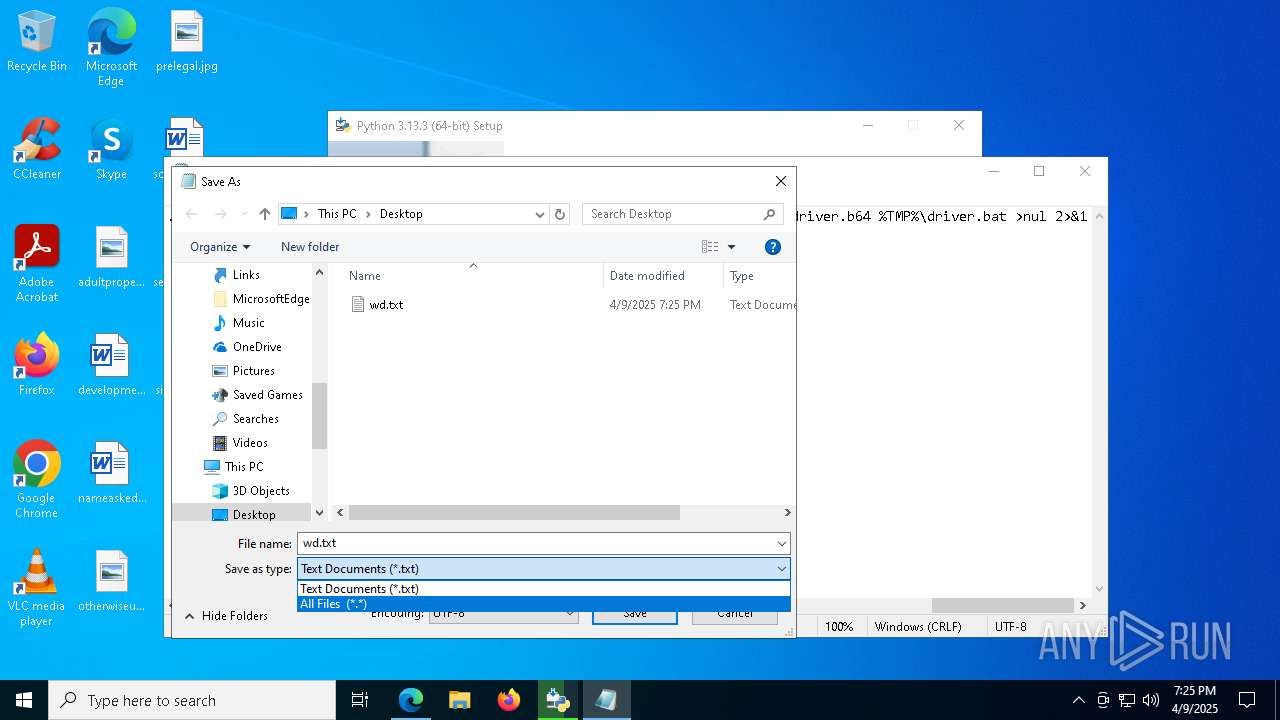The height and width of the screenshot is (720, 1280).
Task: Open the otherwiseu... desktop image file
Action: pyautogui.click(x=111, y=582)
